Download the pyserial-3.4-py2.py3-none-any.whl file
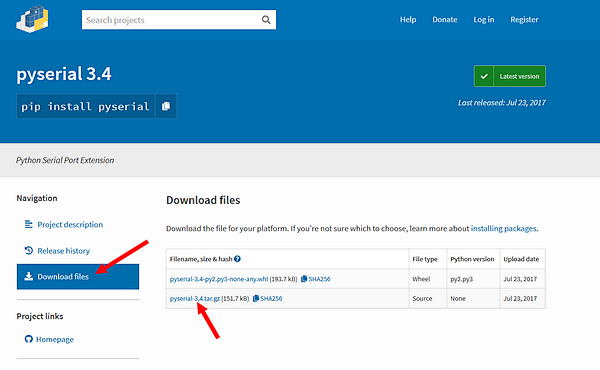The image size is (600, 370). coord(219,279)
